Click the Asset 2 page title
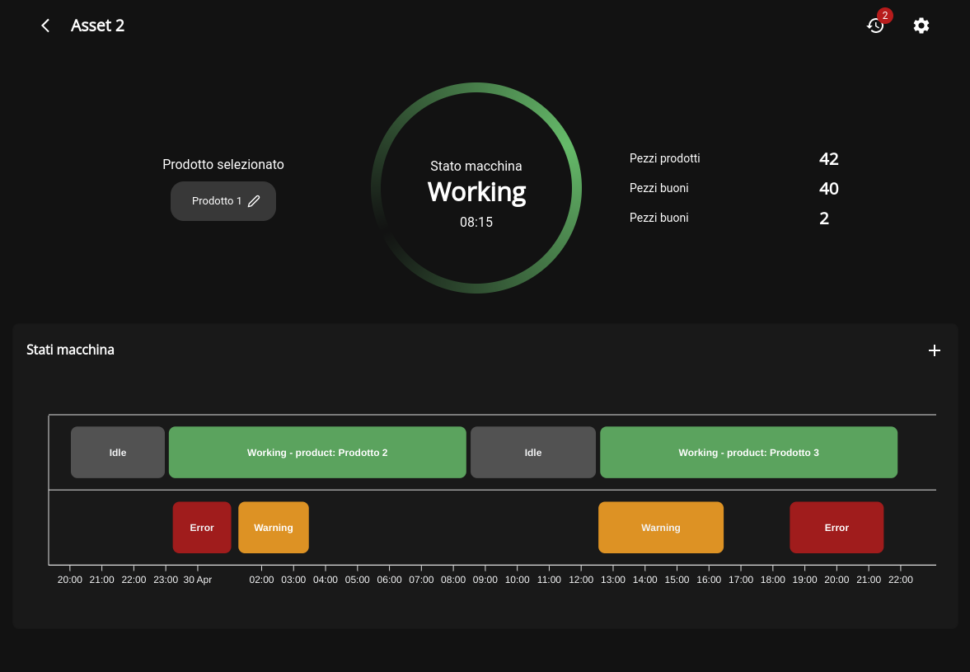This screenshot has height=672, width=970. tap(98, 25)
